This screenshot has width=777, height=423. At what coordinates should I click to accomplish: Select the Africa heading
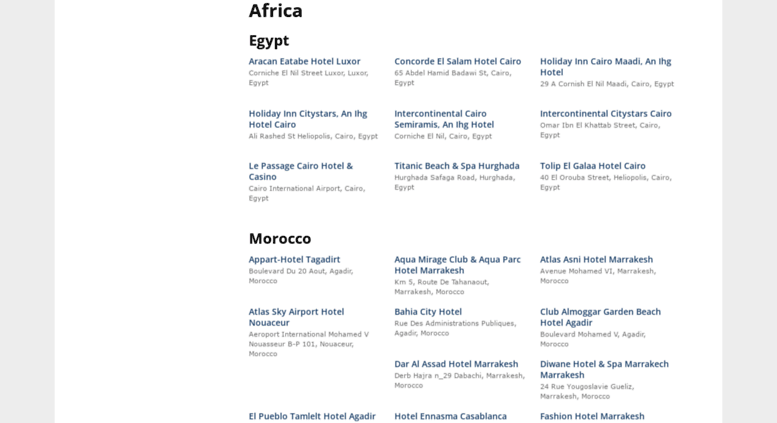[276, 10]
